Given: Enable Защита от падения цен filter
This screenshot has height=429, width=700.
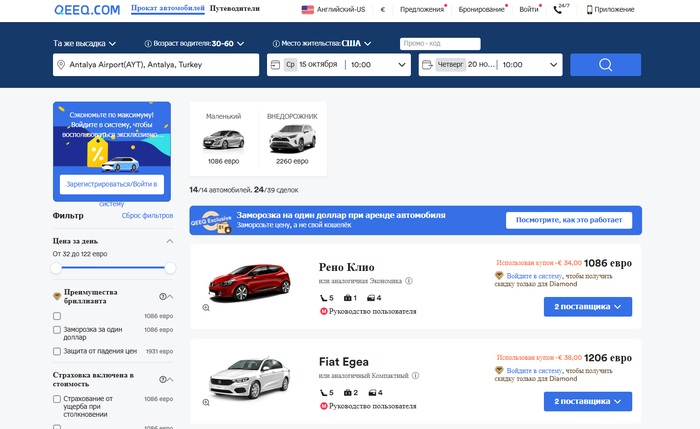Looking at the screenshot, I should (57, 351).
